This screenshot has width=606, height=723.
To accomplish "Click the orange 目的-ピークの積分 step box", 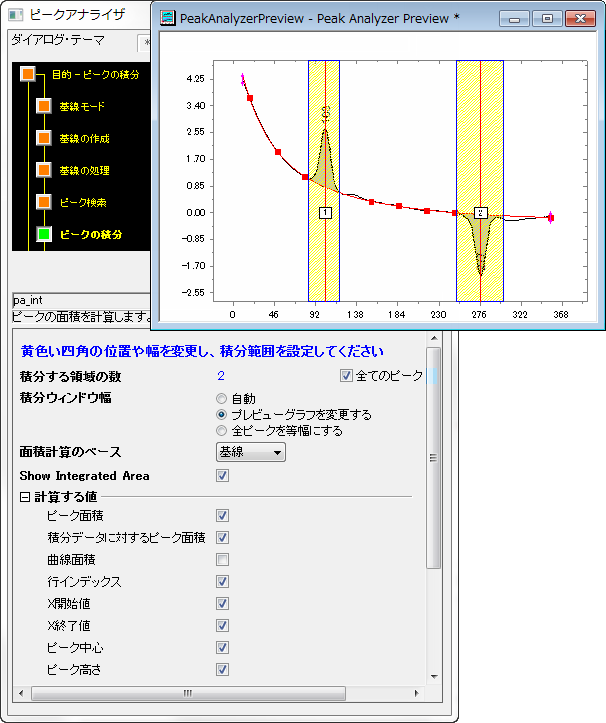I will (28, 74).
